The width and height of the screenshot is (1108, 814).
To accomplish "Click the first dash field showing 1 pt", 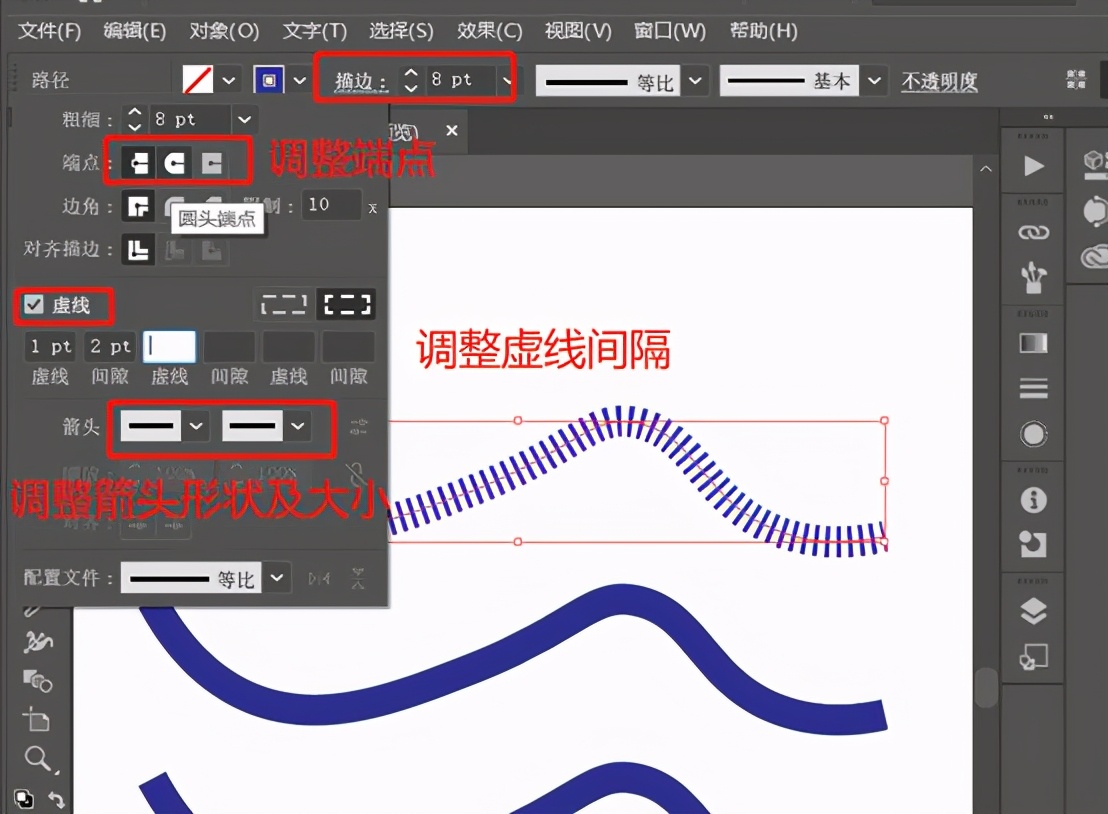I will point(50,346).
